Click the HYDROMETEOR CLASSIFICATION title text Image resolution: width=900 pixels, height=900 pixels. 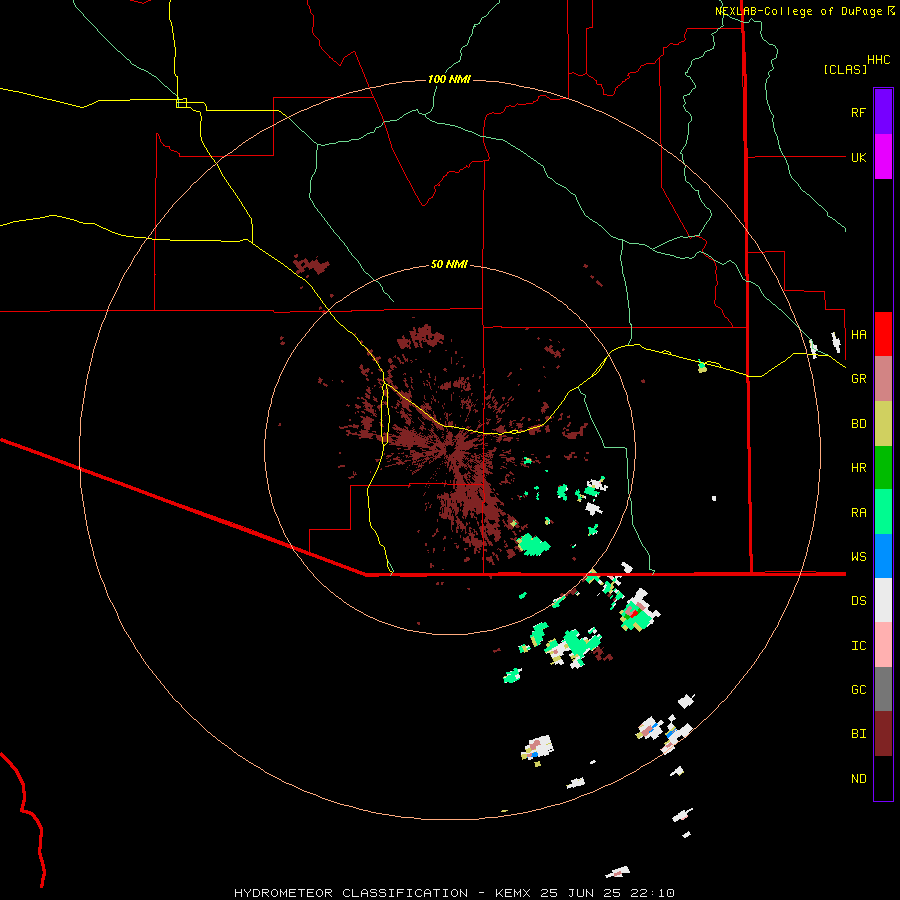click(x=351, y=893)
